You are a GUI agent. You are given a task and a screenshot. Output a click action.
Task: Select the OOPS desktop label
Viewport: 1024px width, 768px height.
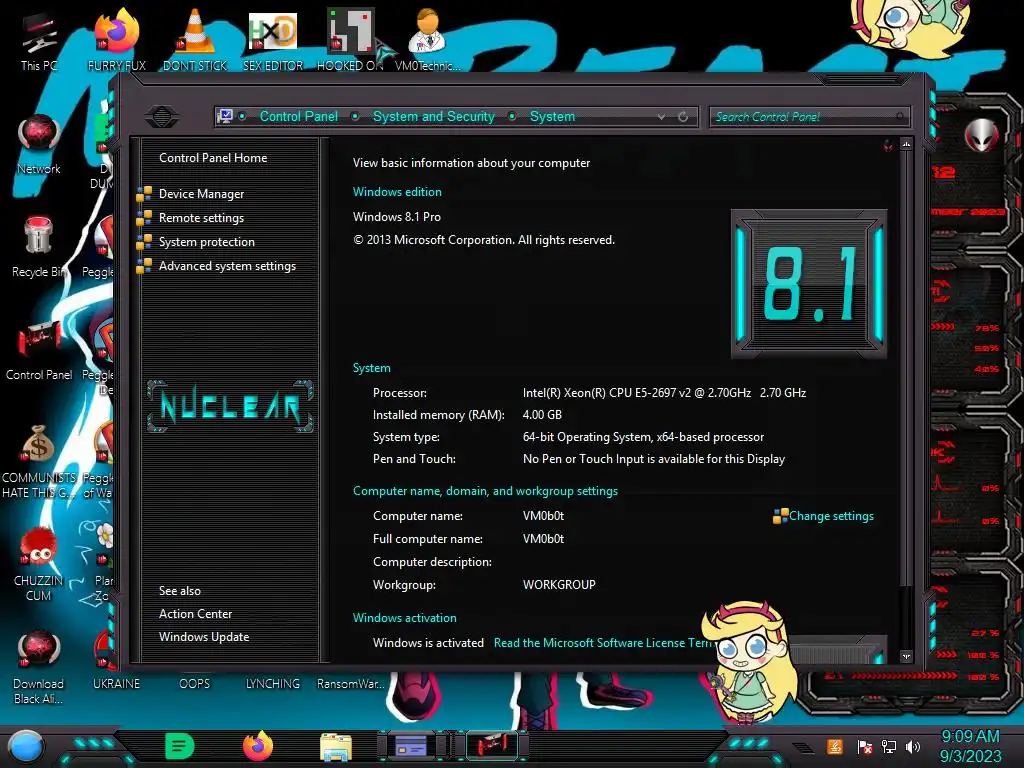tap(195, 684)
